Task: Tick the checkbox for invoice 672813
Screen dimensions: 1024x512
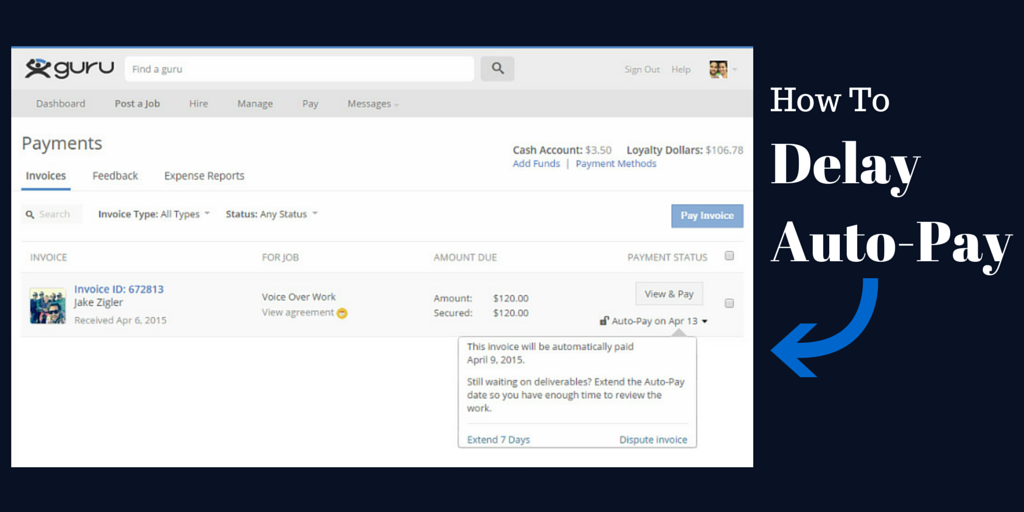Action: click(729, 303)
